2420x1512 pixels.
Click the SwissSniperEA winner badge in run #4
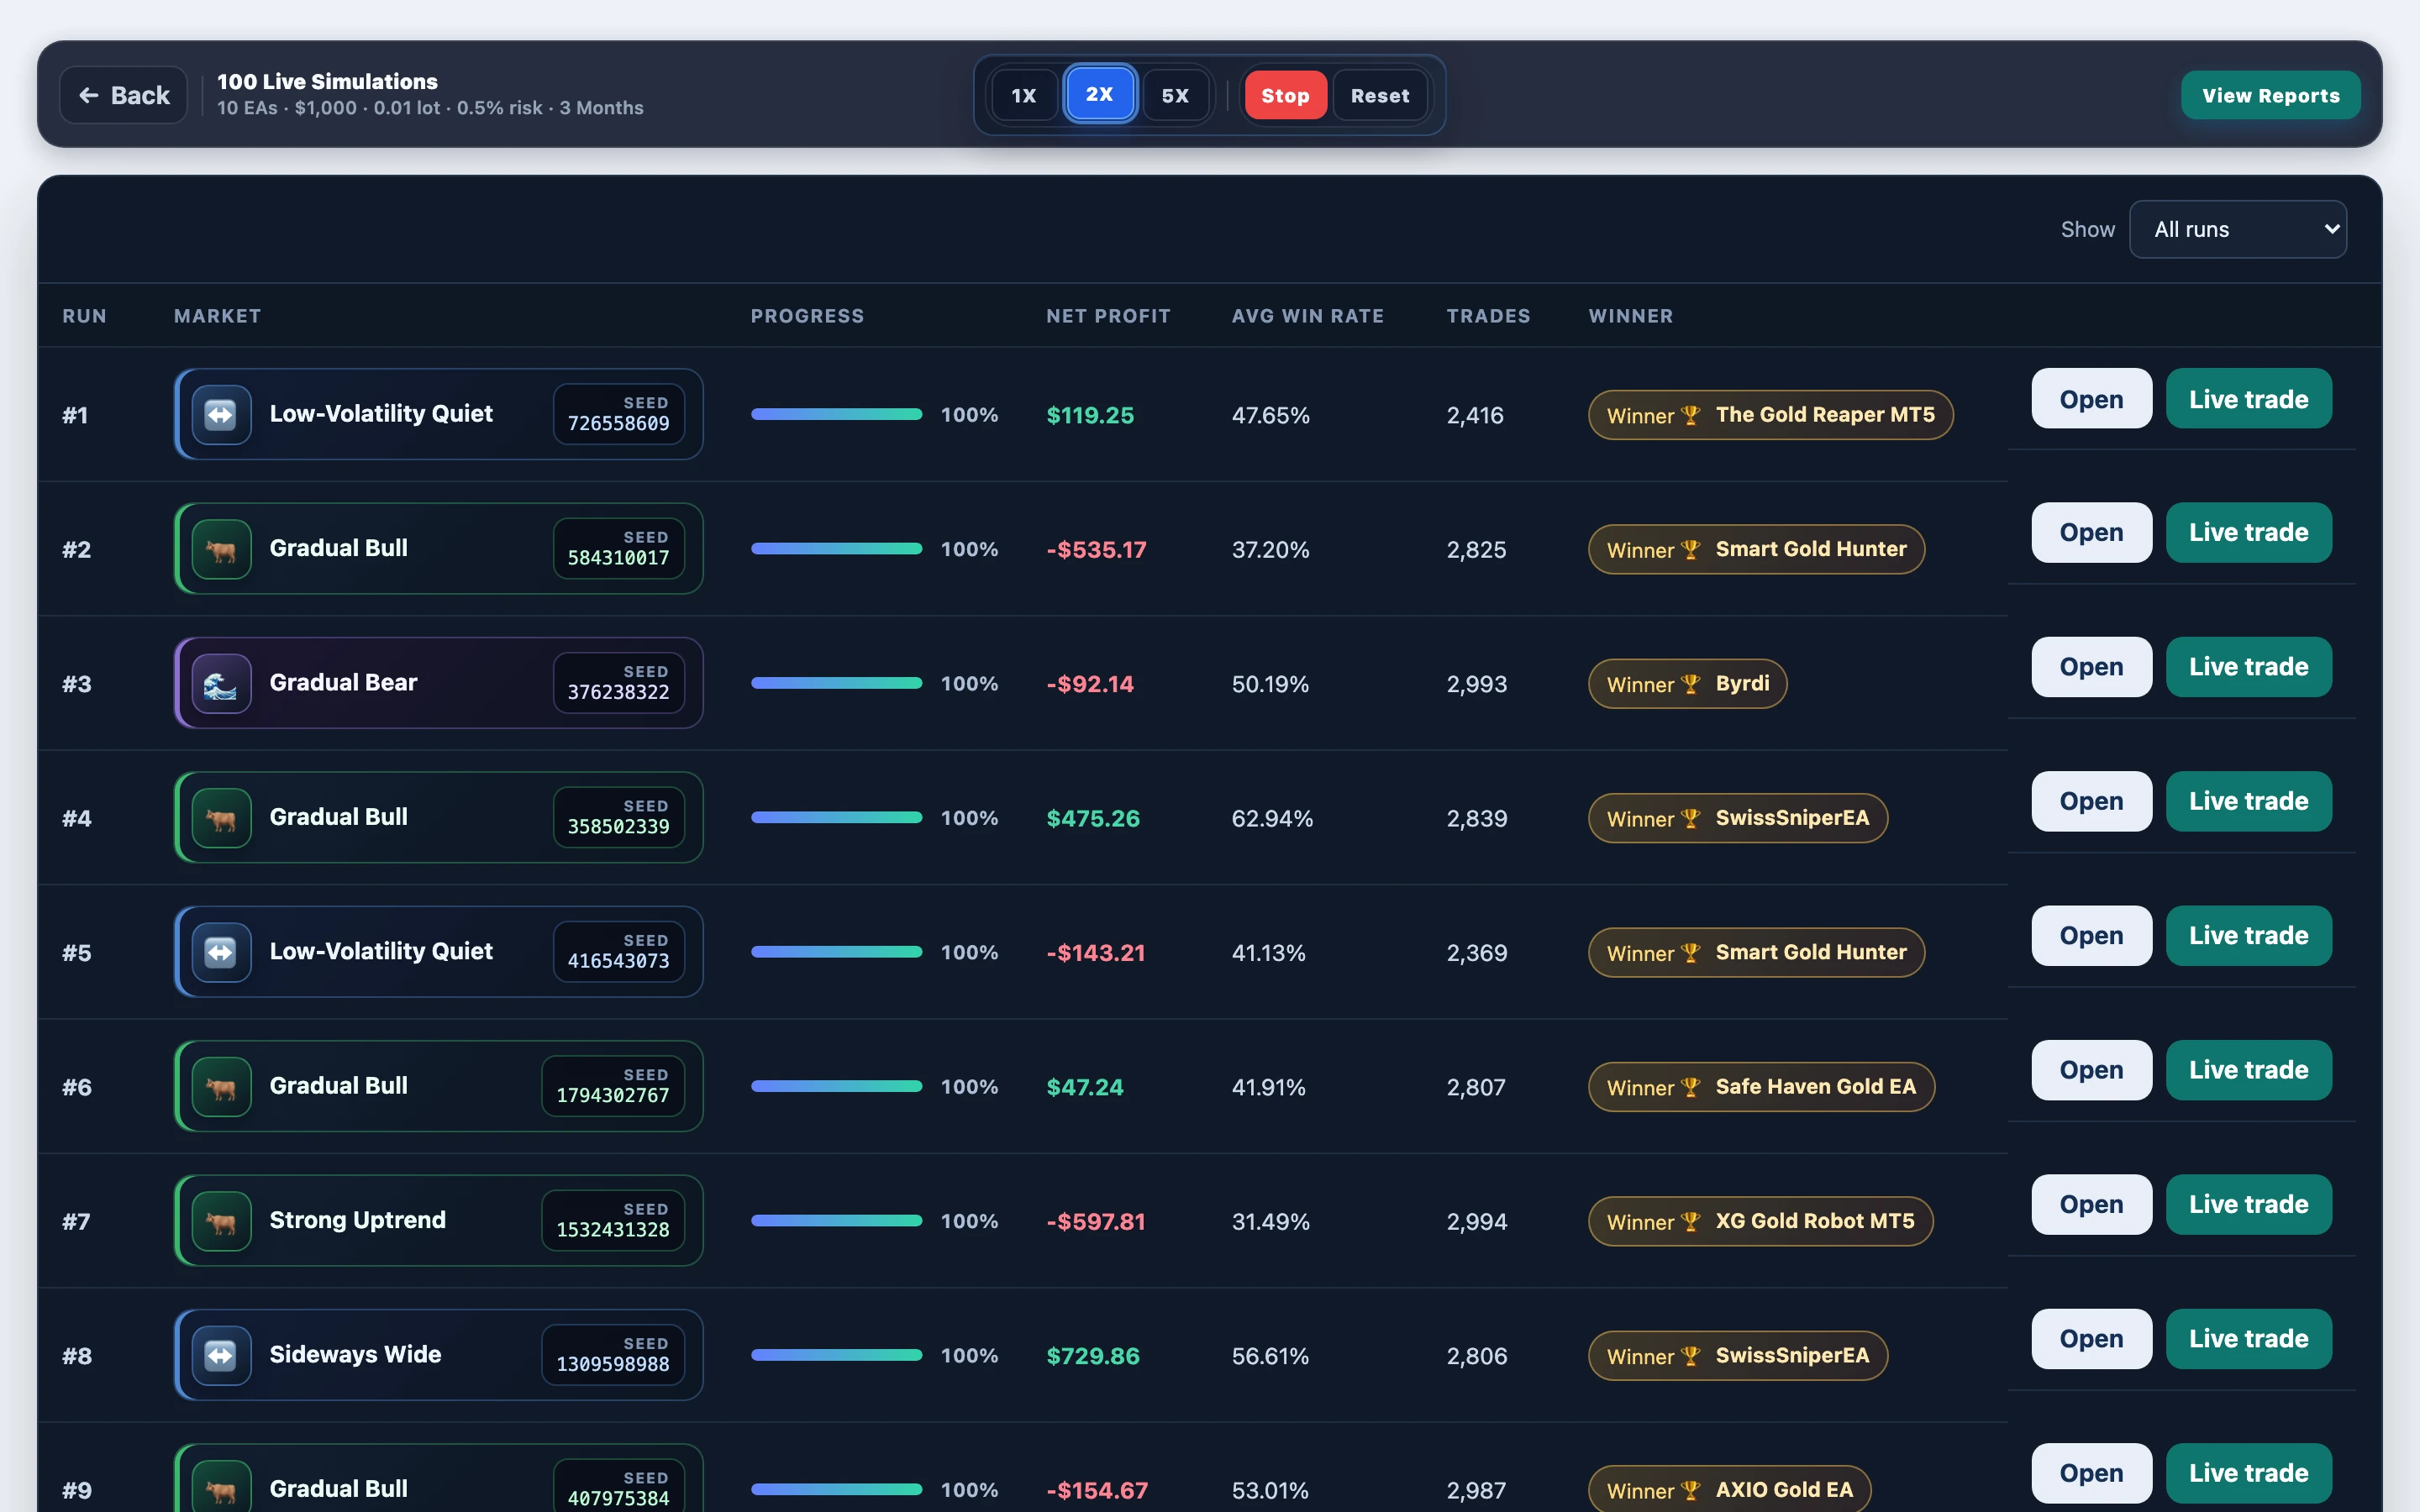click(x=1738, y=818)
